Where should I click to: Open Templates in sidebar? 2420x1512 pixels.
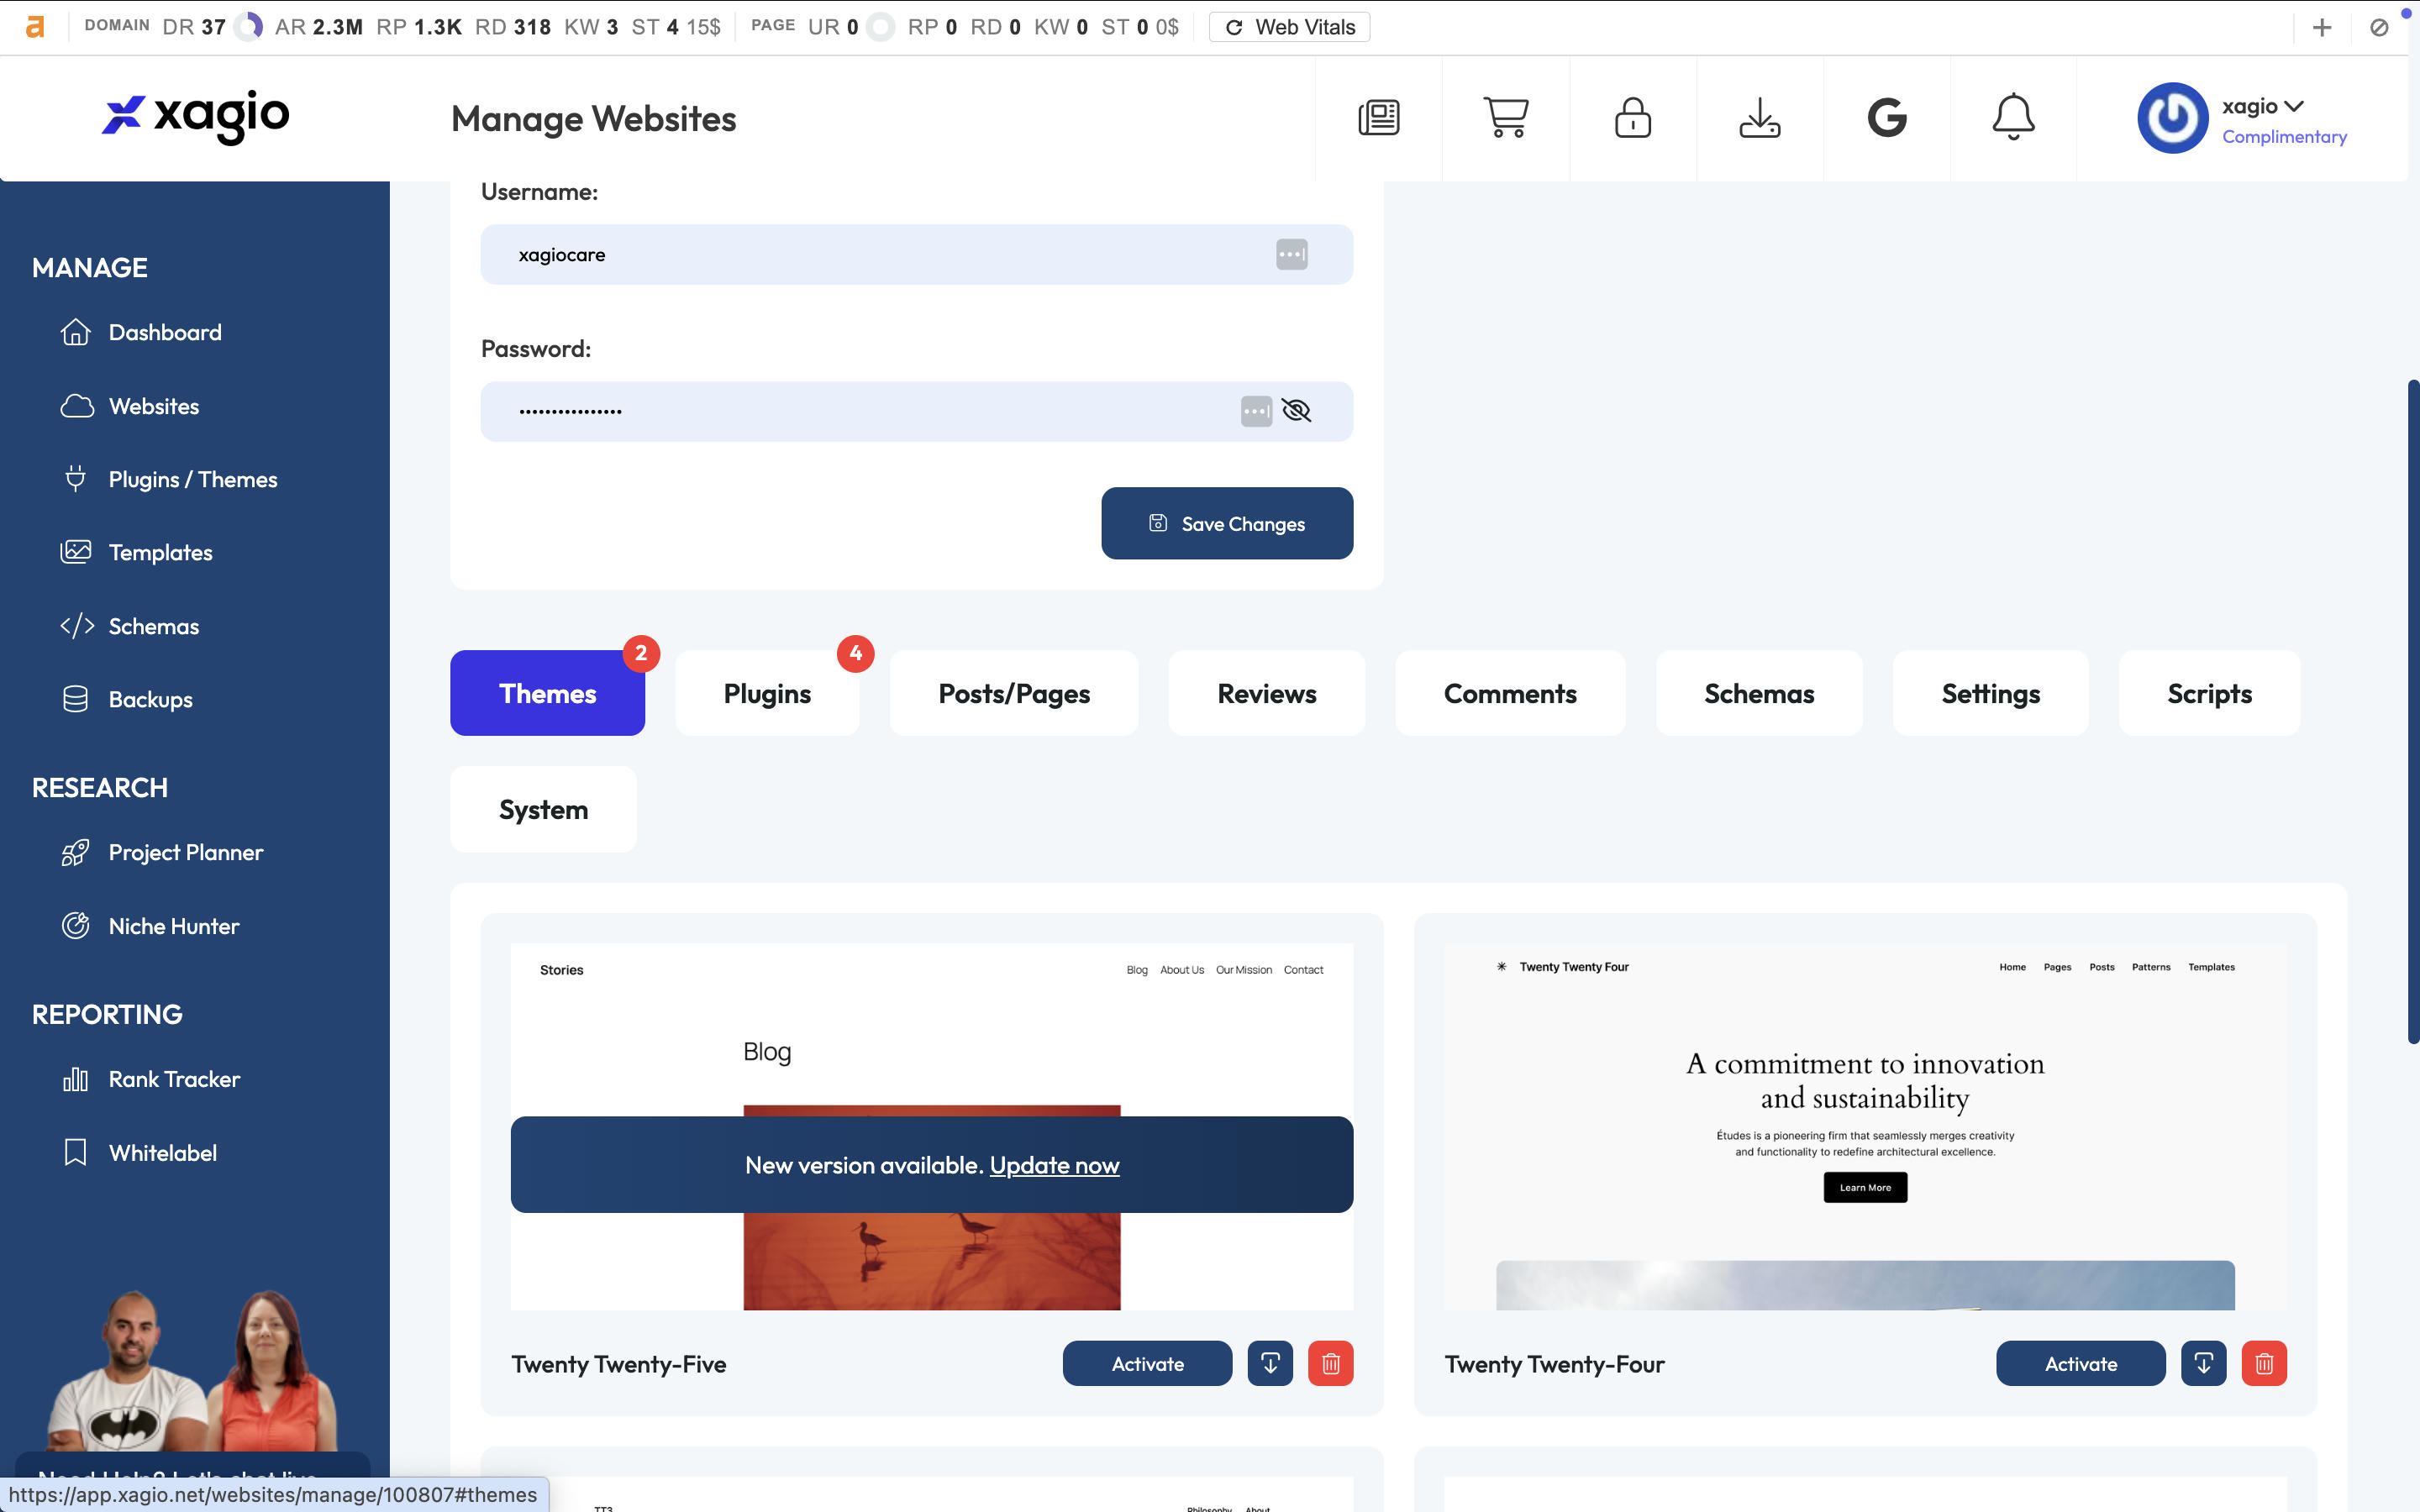(x=137, y=552)
